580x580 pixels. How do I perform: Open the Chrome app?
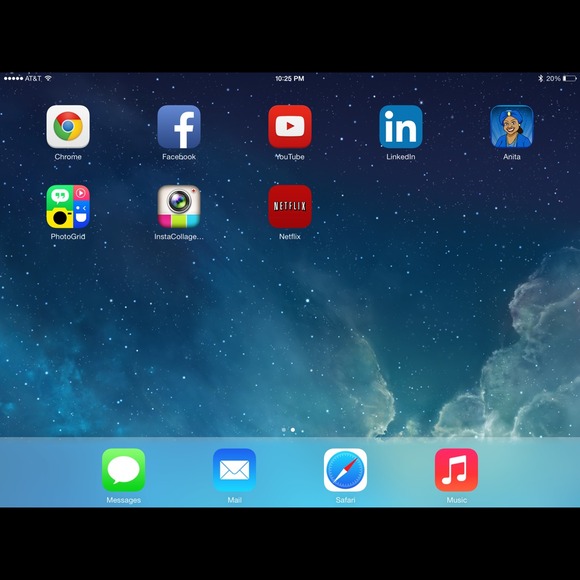[x=68, y=127]
